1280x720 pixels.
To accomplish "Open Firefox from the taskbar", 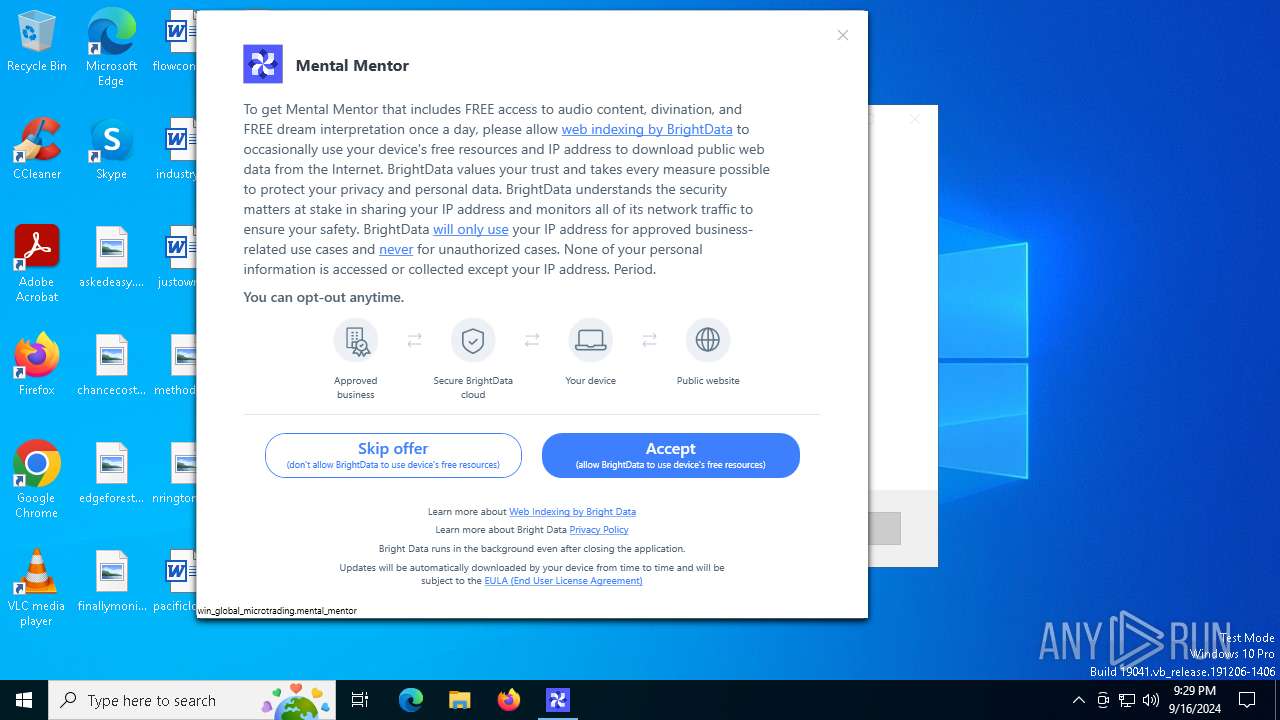I will (509, 700).
